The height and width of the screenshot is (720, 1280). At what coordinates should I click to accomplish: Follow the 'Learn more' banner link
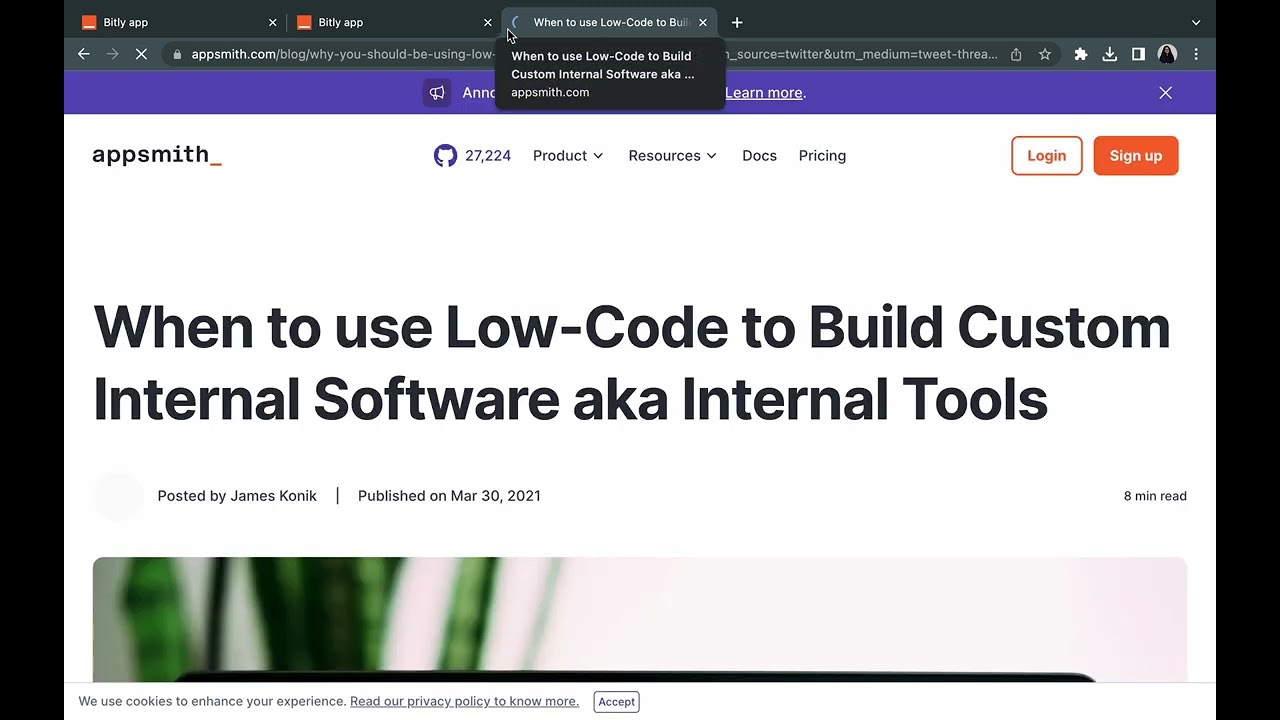(764, 92)
